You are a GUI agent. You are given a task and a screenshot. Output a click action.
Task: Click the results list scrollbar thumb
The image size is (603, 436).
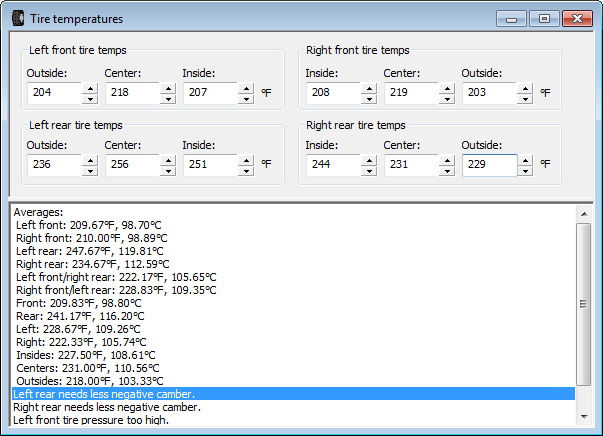pos(584,304)
